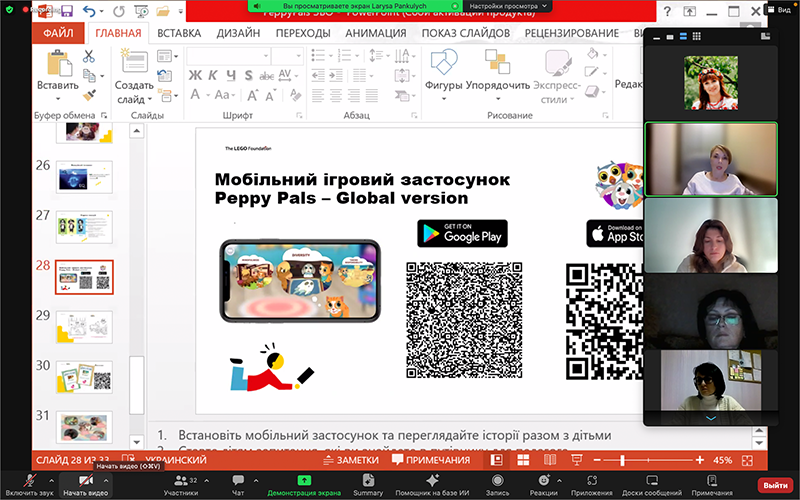Open the Summary meeting tool

point(368,485)
